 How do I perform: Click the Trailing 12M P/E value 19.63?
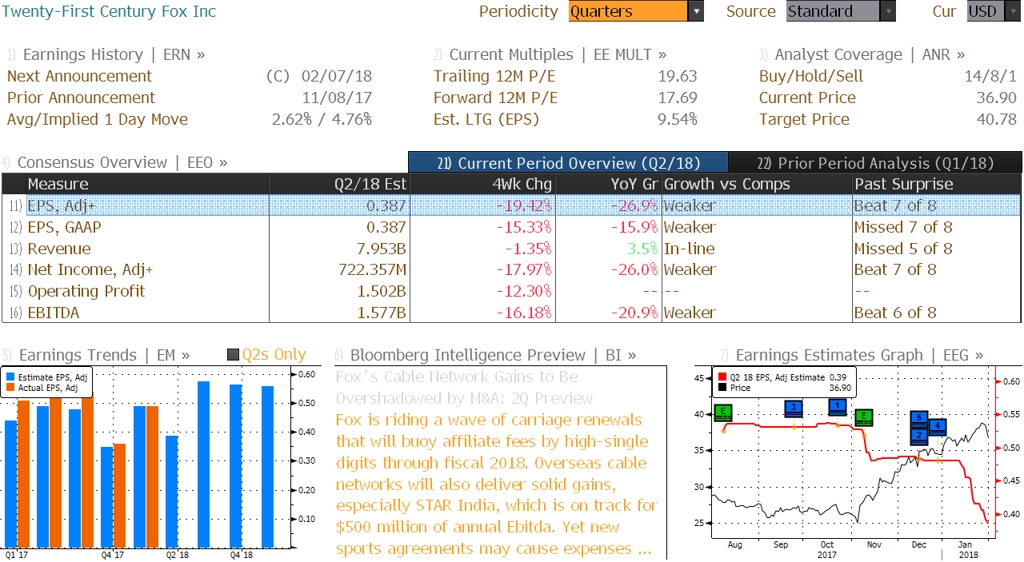(677, 76)
